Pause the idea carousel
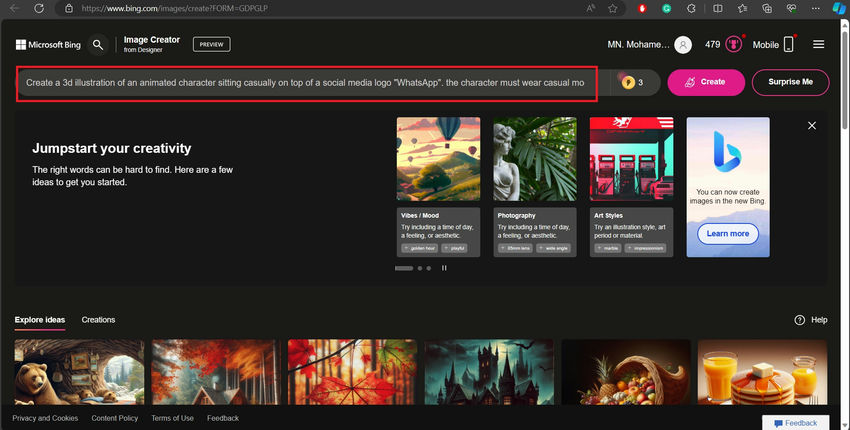Screen dimensions: 850x430 coord(444,268)
